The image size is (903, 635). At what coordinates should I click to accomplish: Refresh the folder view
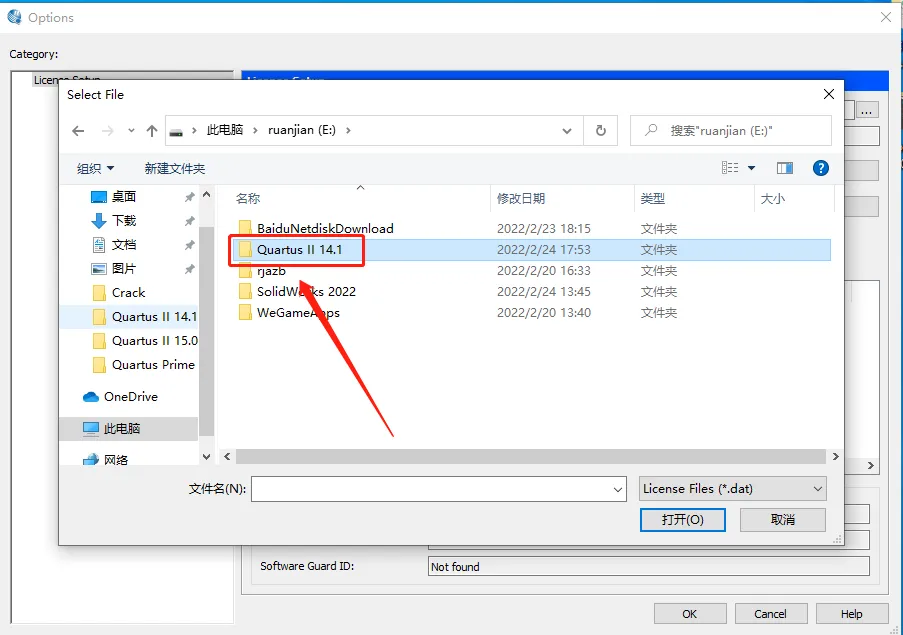601,131
